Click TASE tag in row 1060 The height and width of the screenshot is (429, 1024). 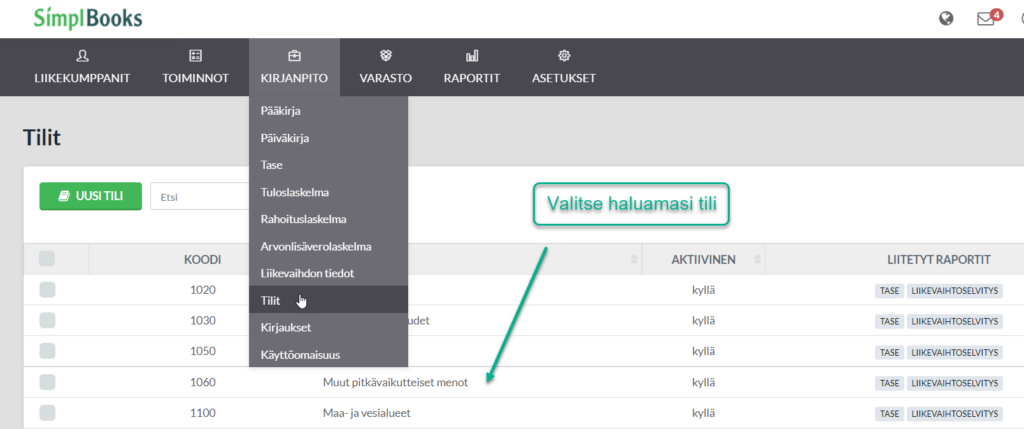(x=889, y=383)
